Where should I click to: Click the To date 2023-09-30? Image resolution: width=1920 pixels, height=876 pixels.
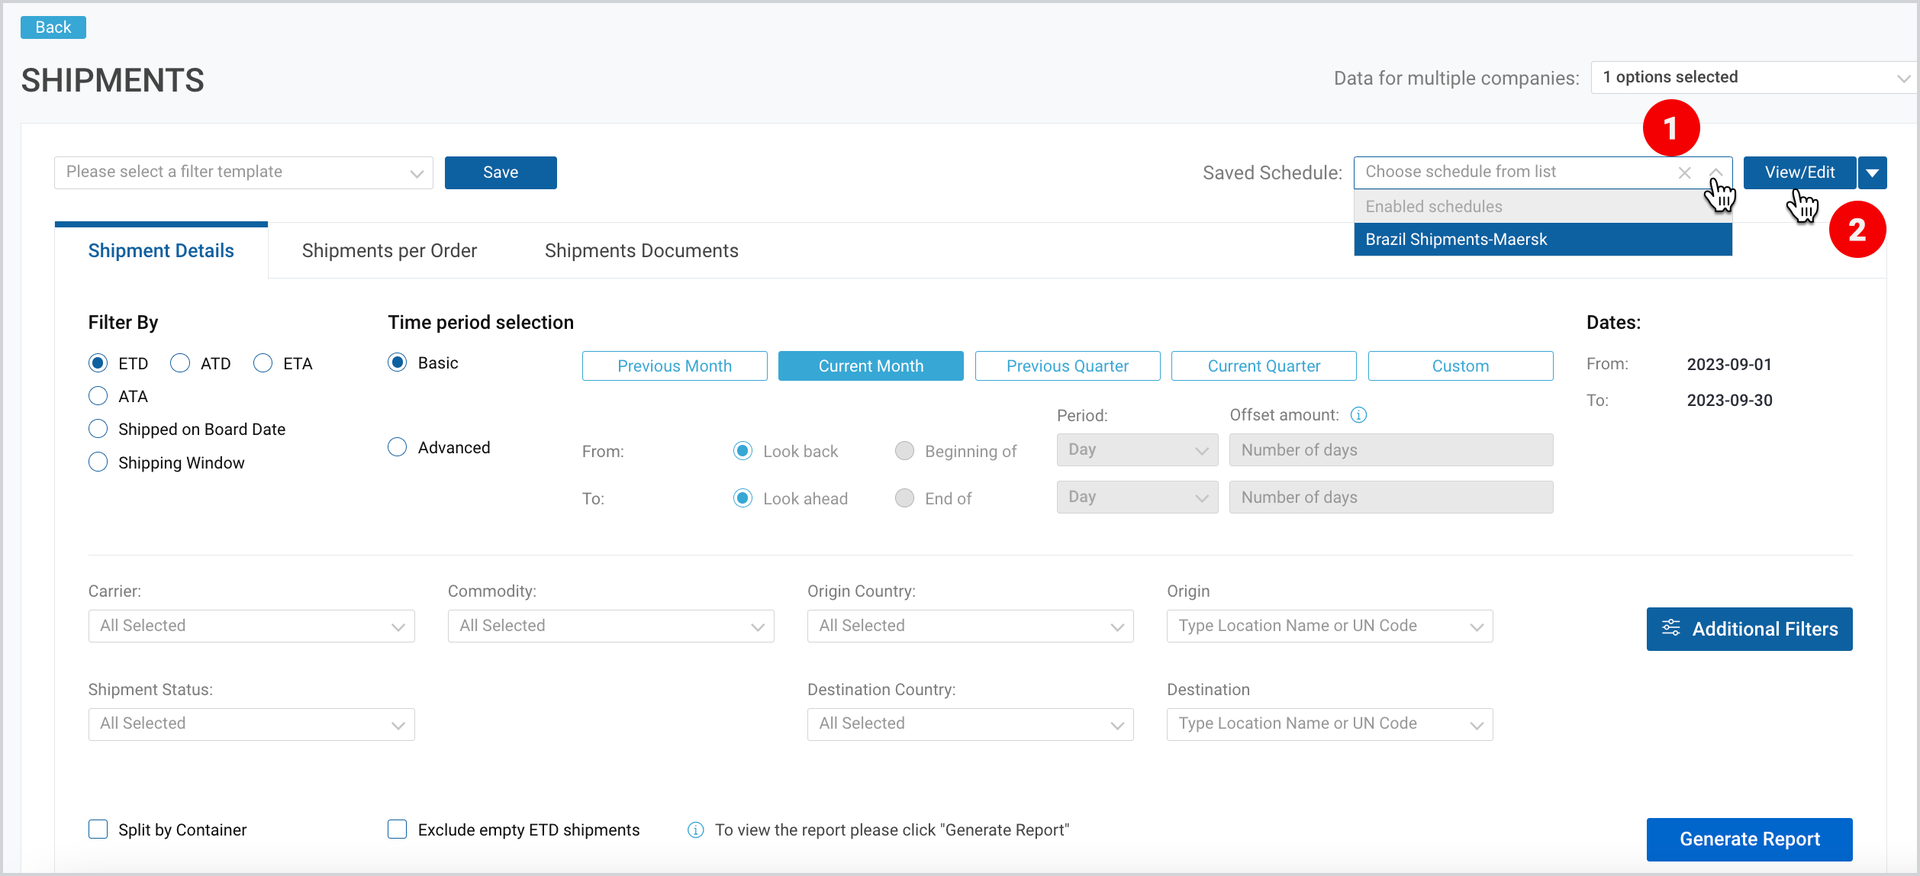tap(1729, 400)
